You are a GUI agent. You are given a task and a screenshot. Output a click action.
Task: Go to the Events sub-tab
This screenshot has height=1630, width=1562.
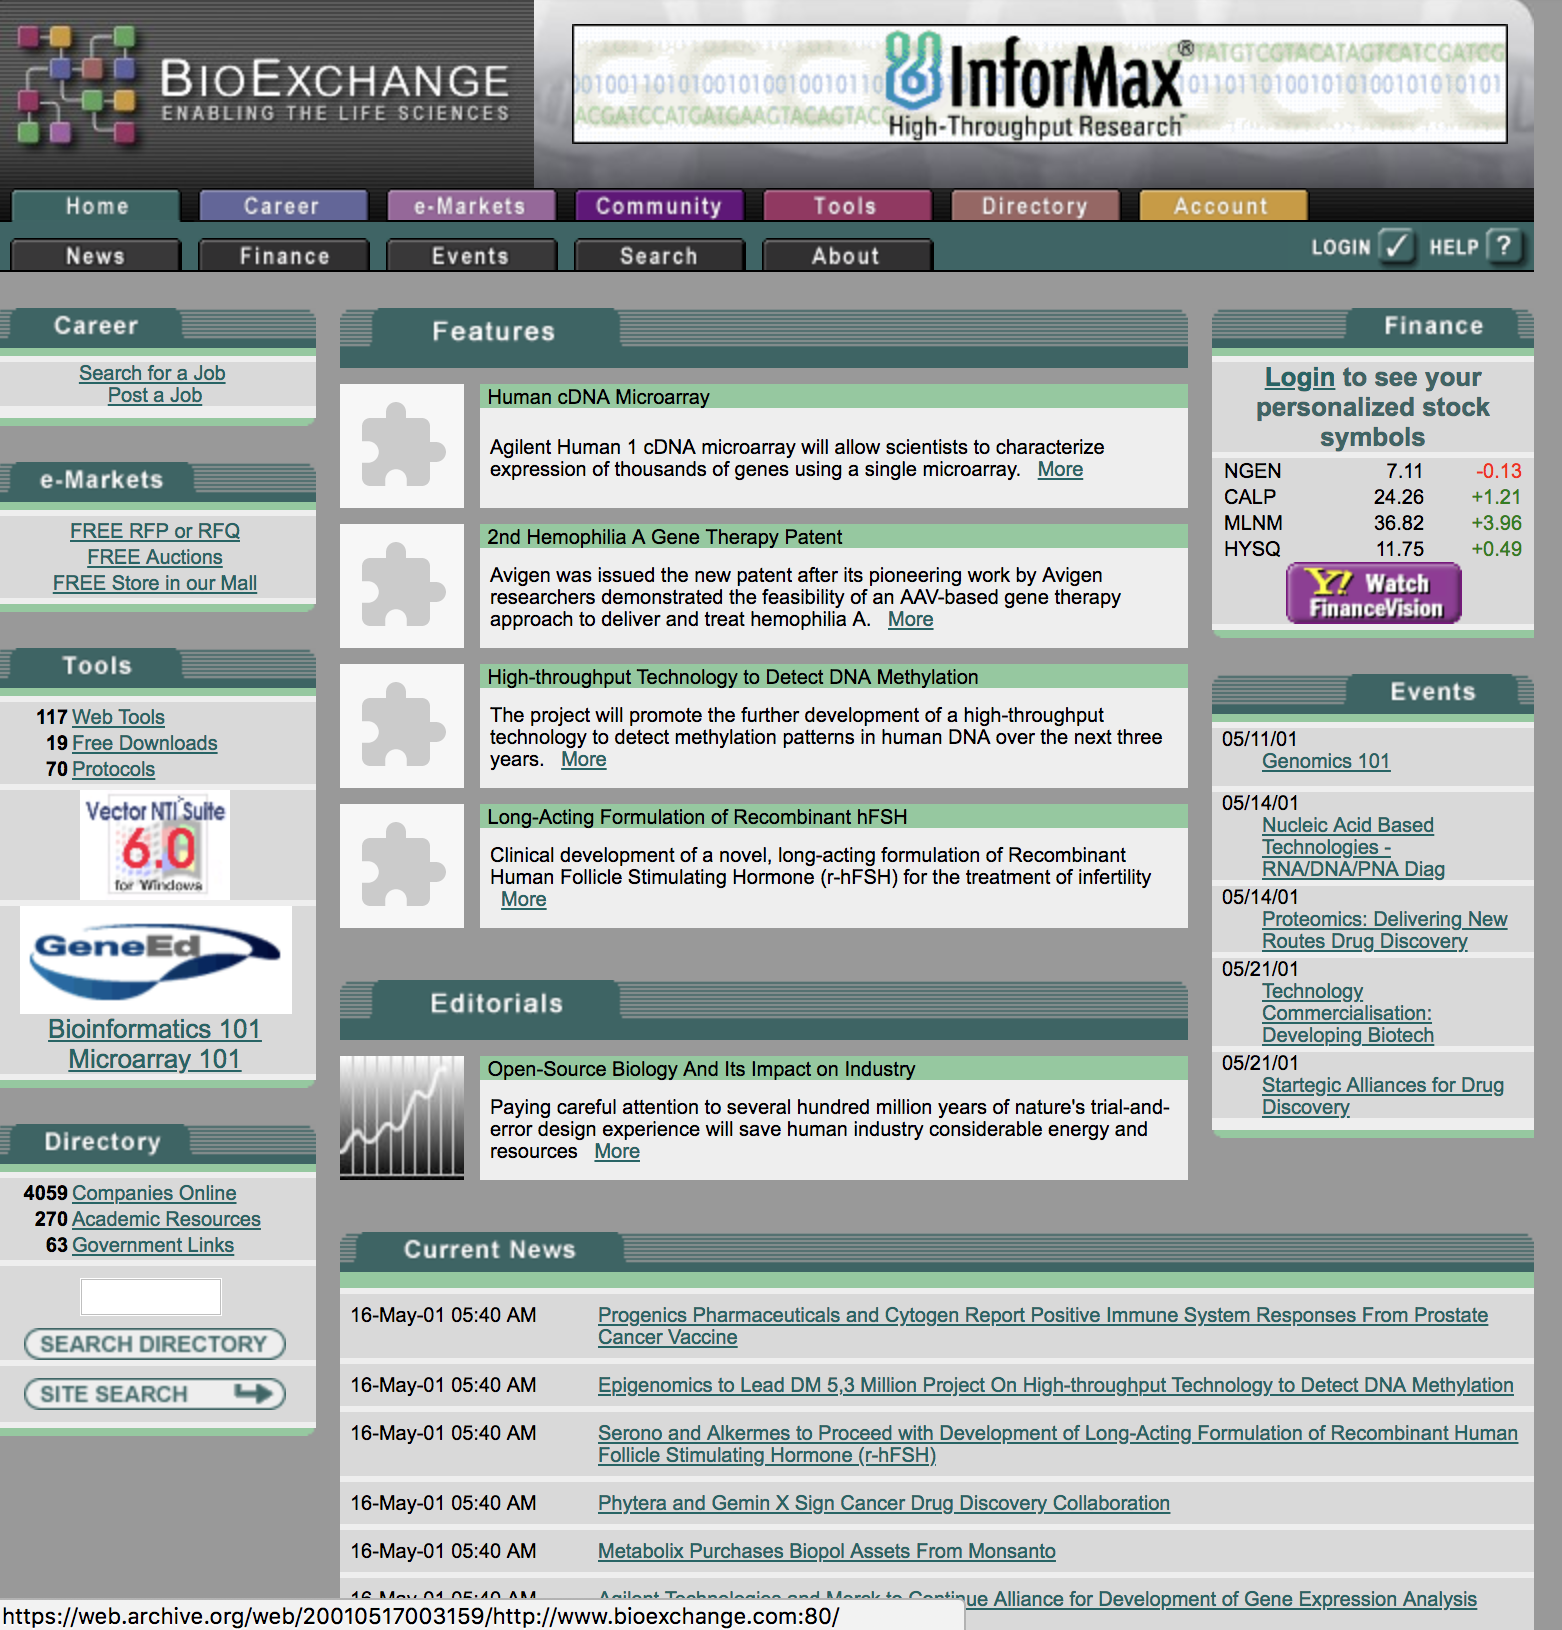tap(471, 256)
